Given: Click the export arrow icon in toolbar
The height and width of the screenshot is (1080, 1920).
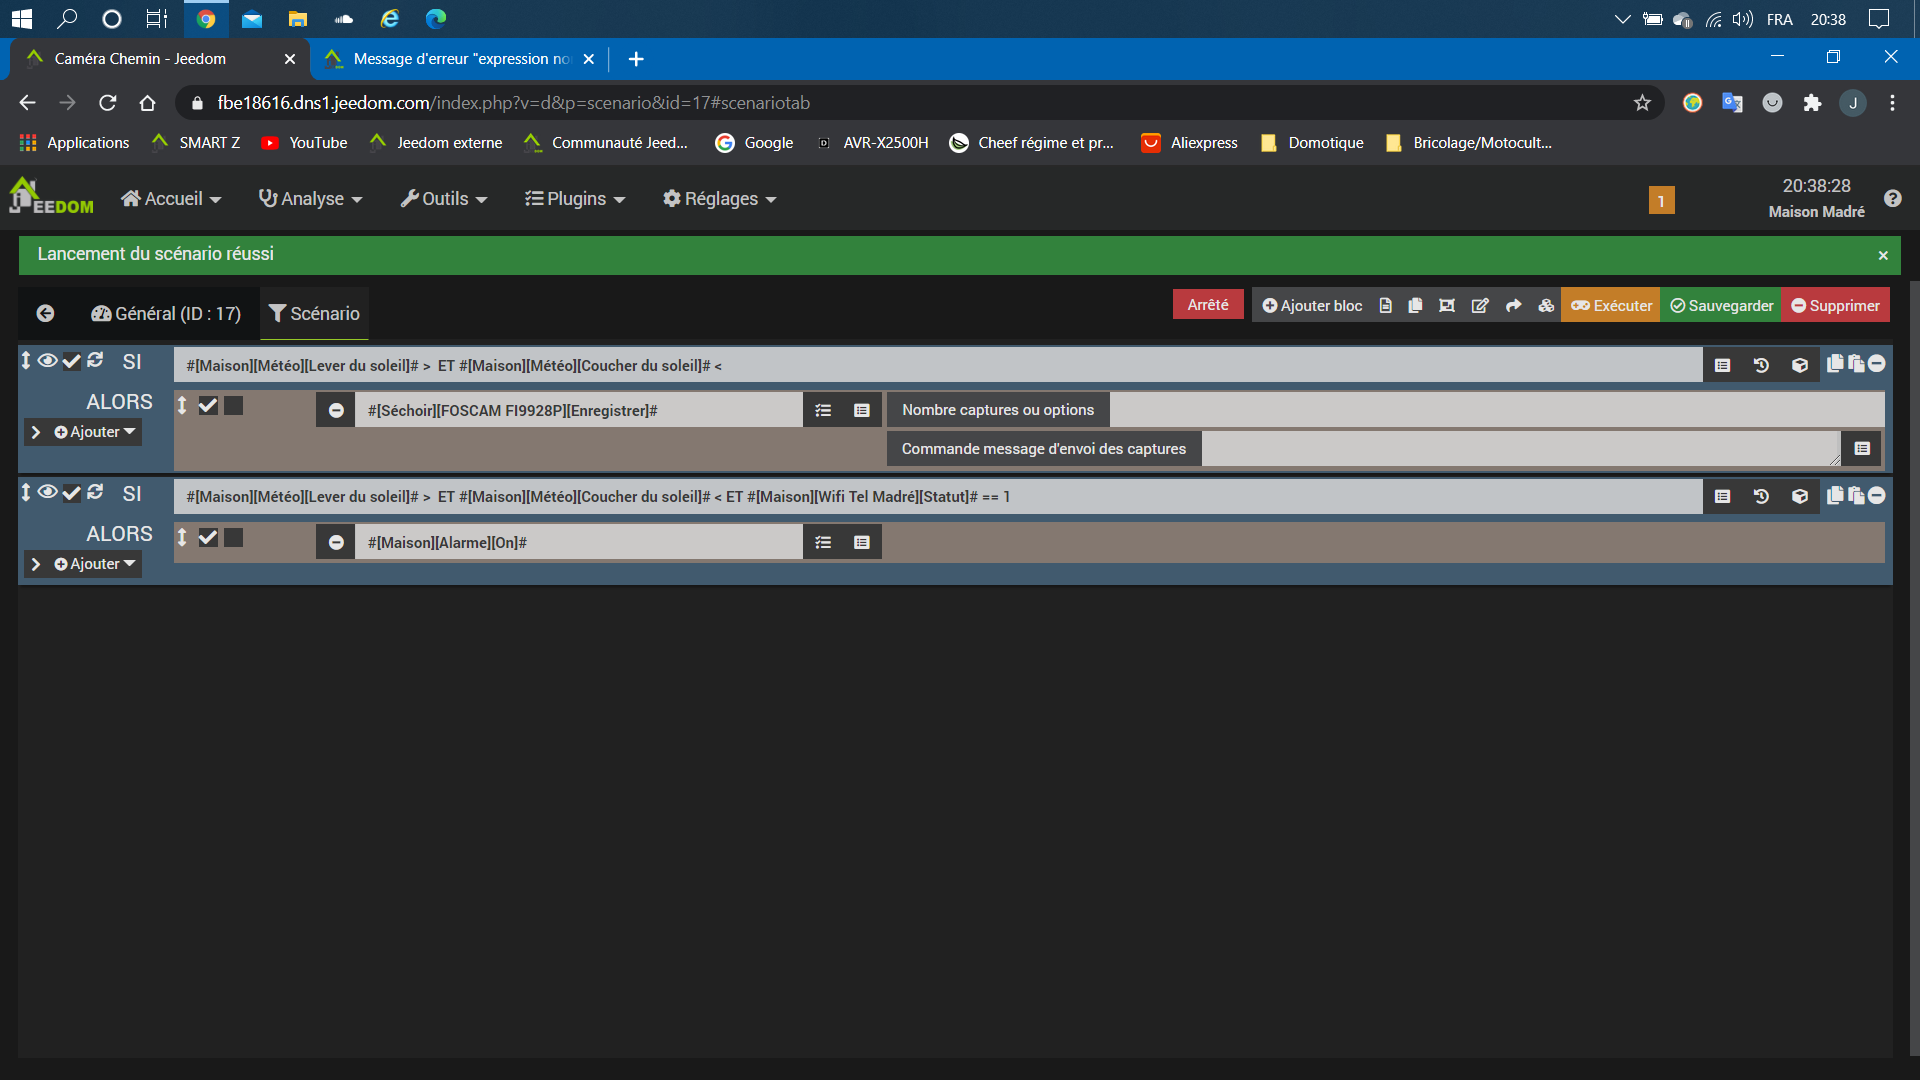Looking at the screenshot, I should tap(1513, 306).
